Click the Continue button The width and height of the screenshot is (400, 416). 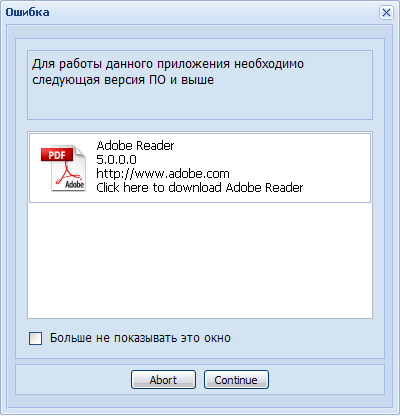[x=236, y=380]
